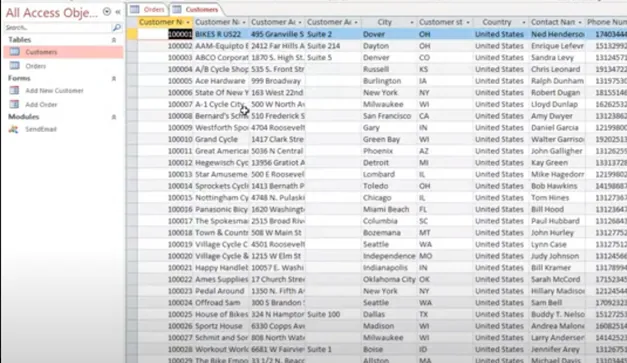Click the 'Tom Hines' contact cell
627x363 pixels.
[557, 197]
